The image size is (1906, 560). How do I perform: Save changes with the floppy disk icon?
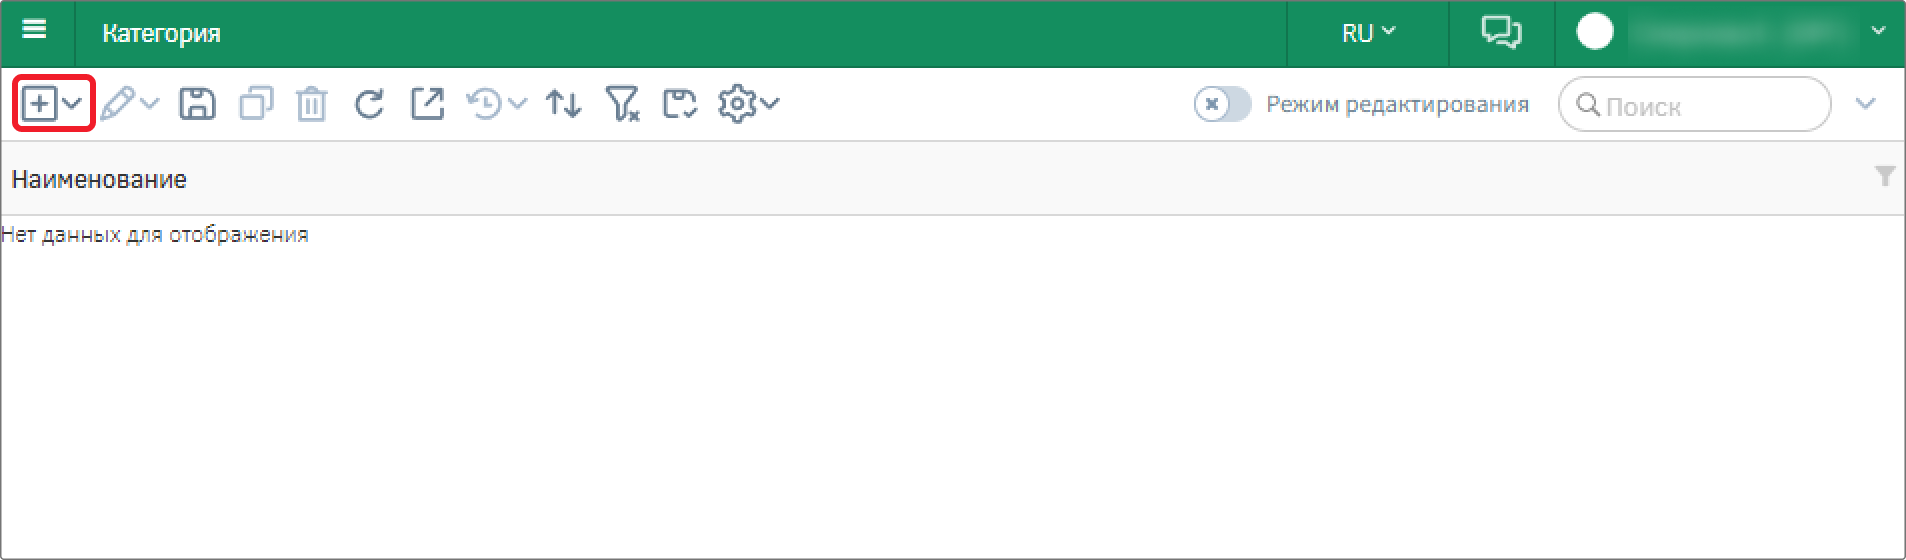[197, 103]
